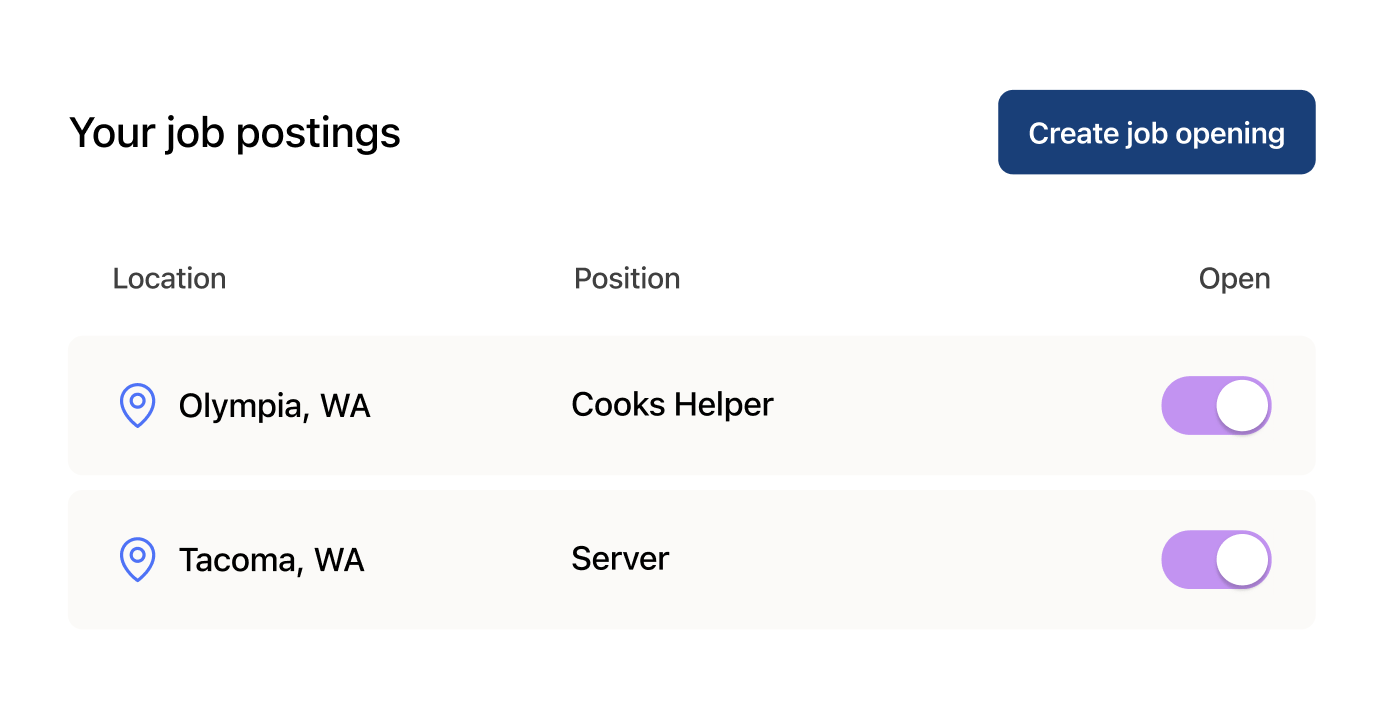Click the Position column header
Image resolution: width=1393 pixels, height=723 pixels.
[x=627, y=278]
